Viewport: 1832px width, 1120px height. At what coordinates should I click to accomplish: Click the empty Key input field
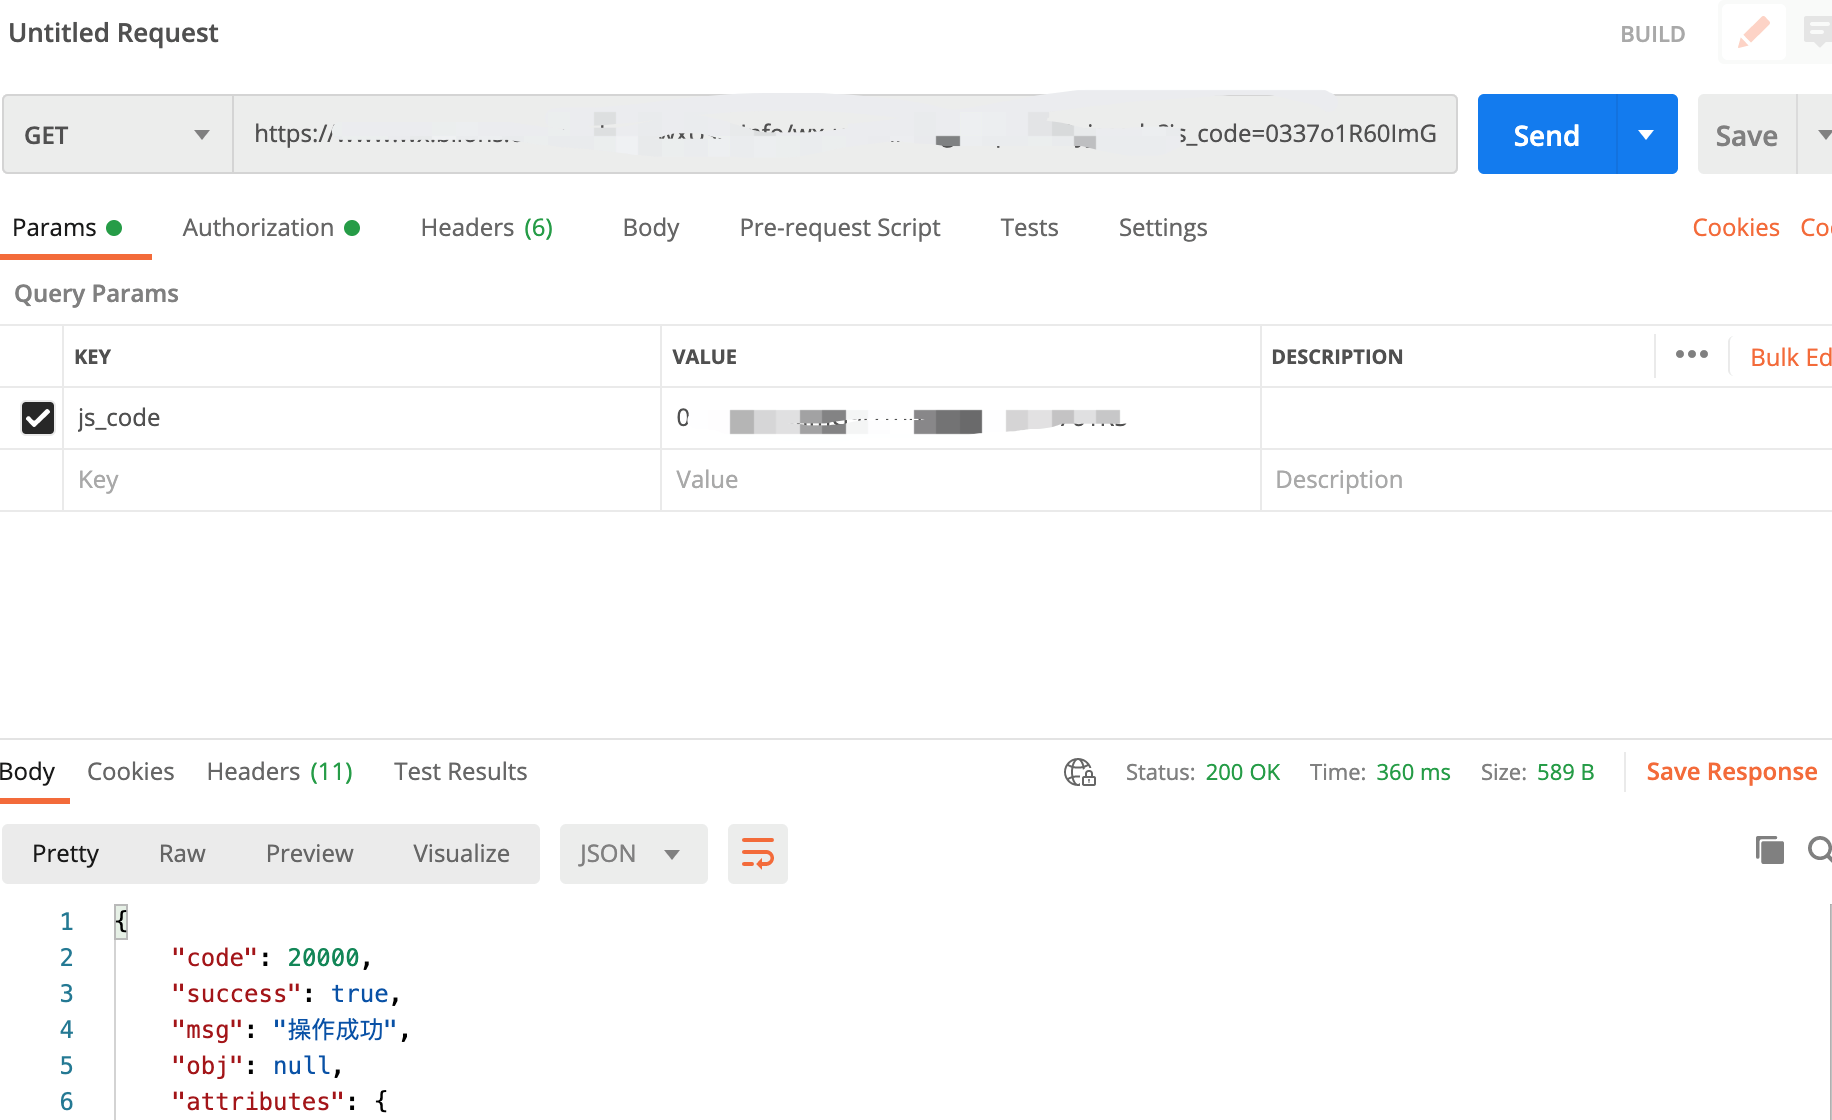pyautogui.click(x=360, y=480)
